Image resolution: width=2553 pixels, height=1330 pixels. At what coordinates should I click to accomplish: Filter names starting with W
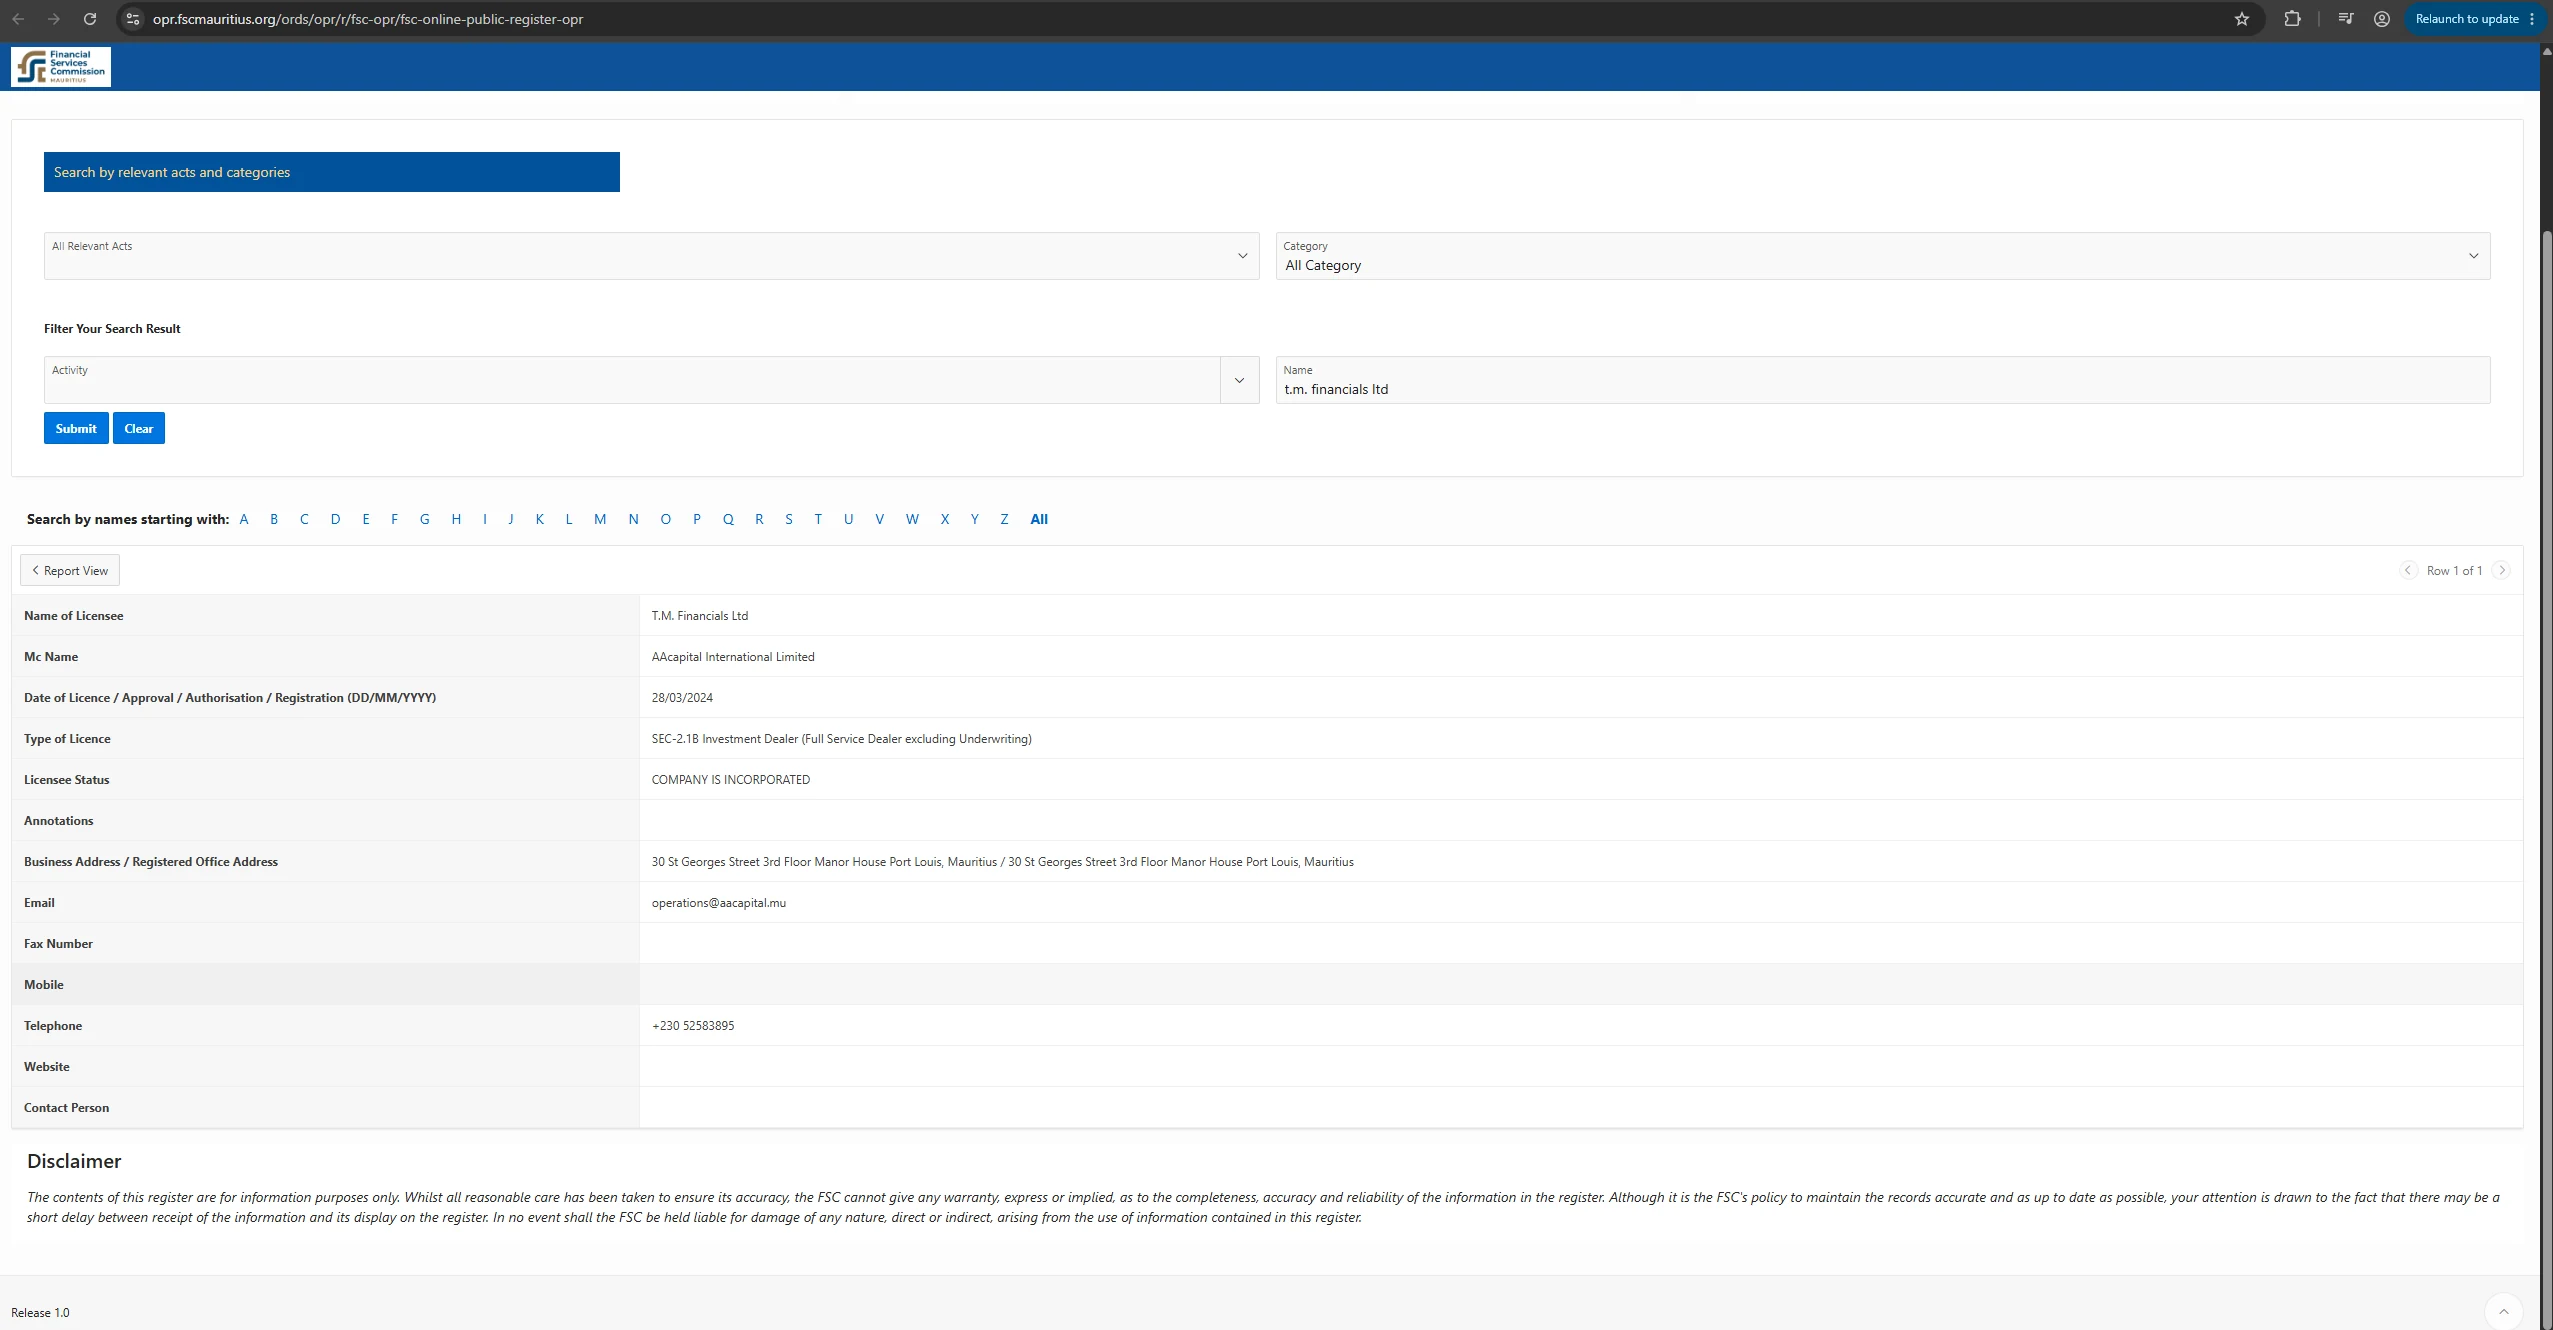pyautogui.click(x=912, y=519)
